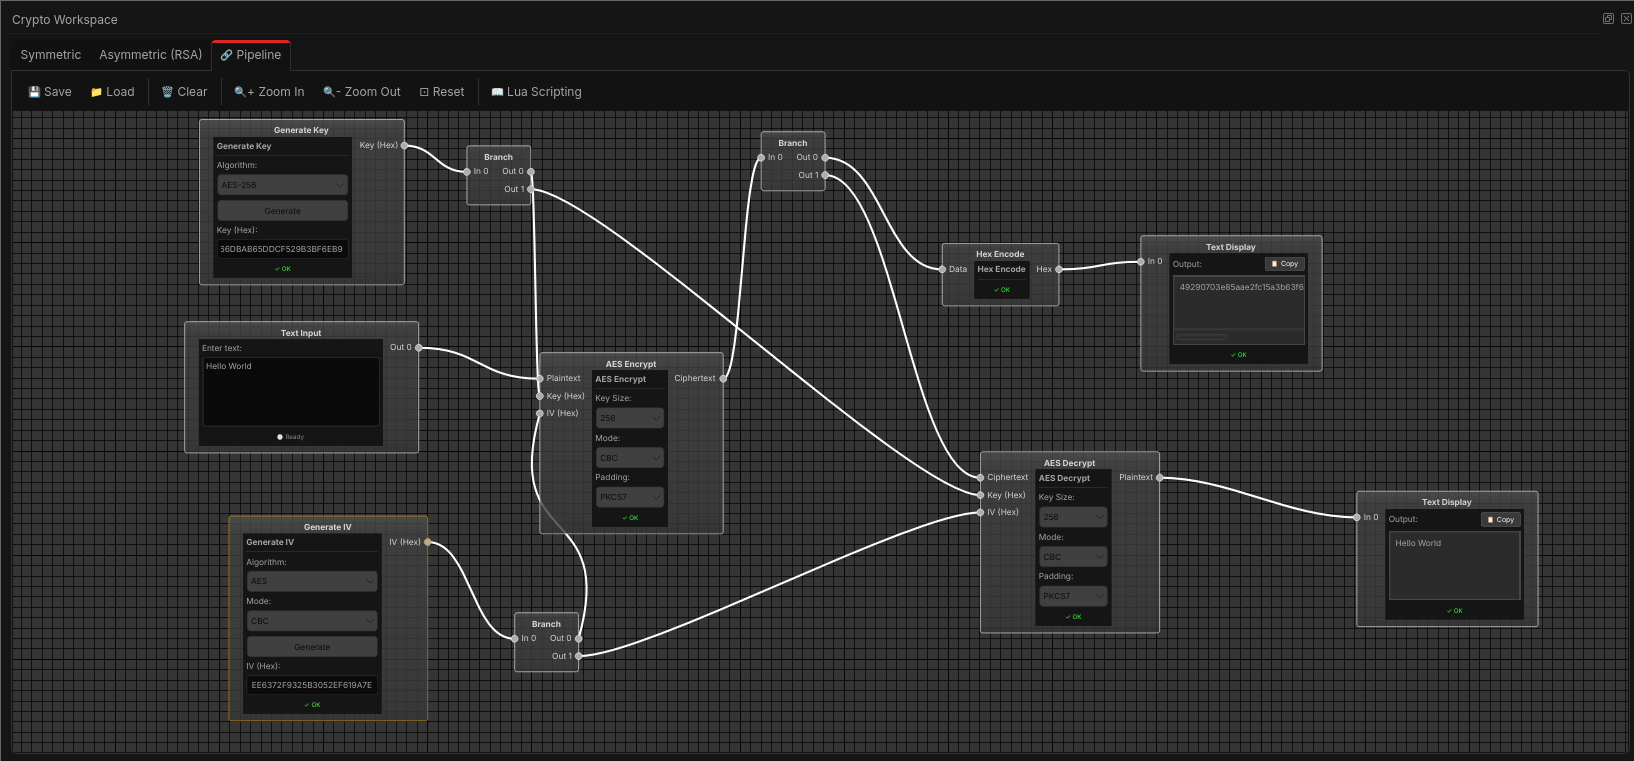Click the Ciphertext output pin of AES Encrypt
Image resolution: width=1634 pixels, height=761 pixels.
pyautogui.click(x=723, y=378)
